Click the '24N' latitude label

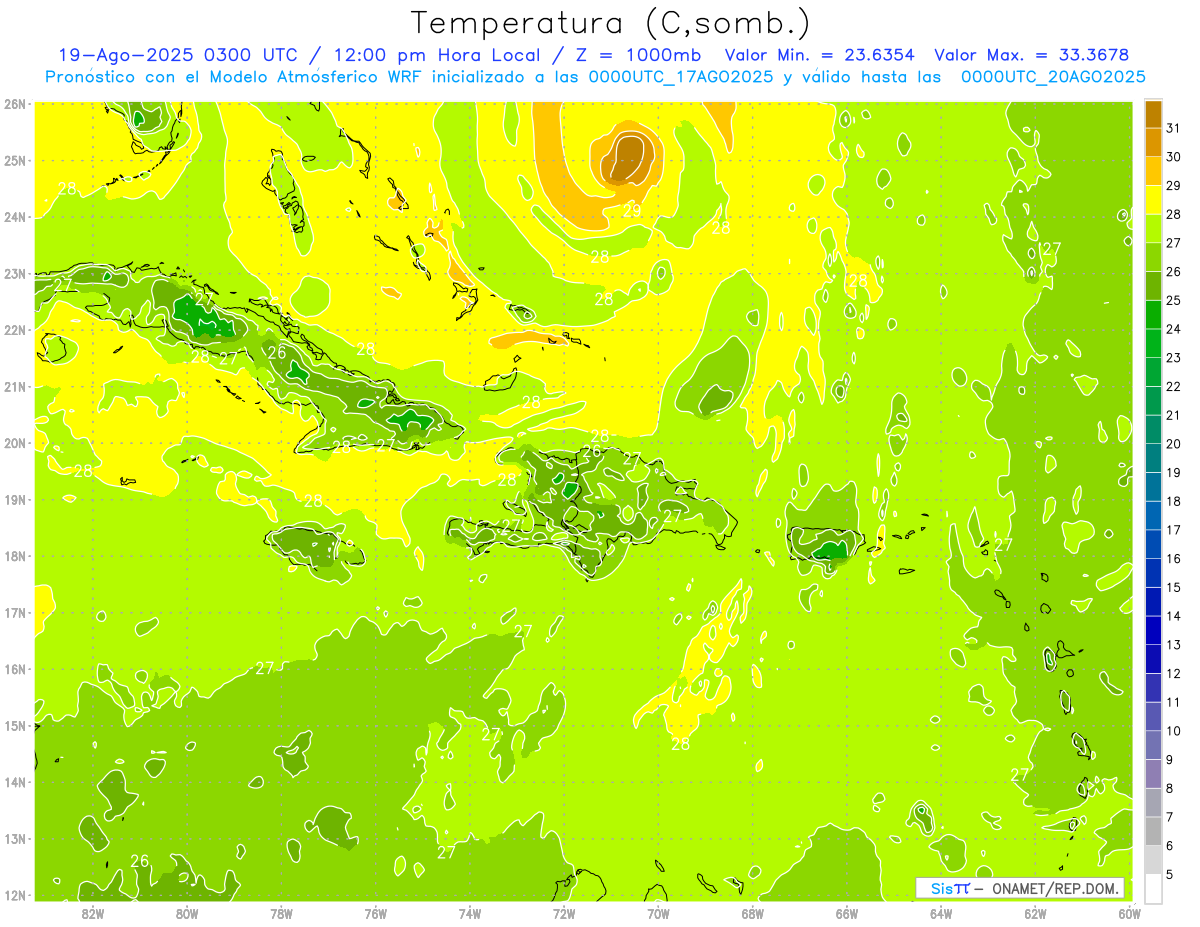(x=15, y=217)
